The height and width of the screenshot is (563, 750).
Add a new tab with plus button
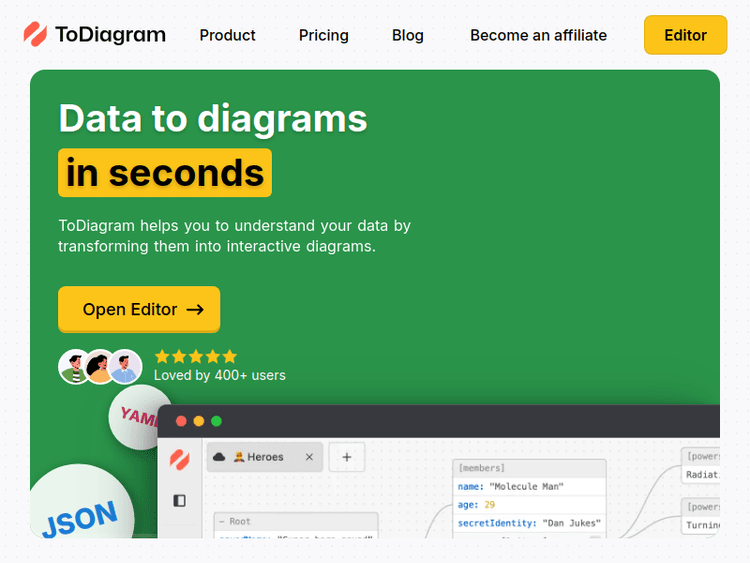347,457
